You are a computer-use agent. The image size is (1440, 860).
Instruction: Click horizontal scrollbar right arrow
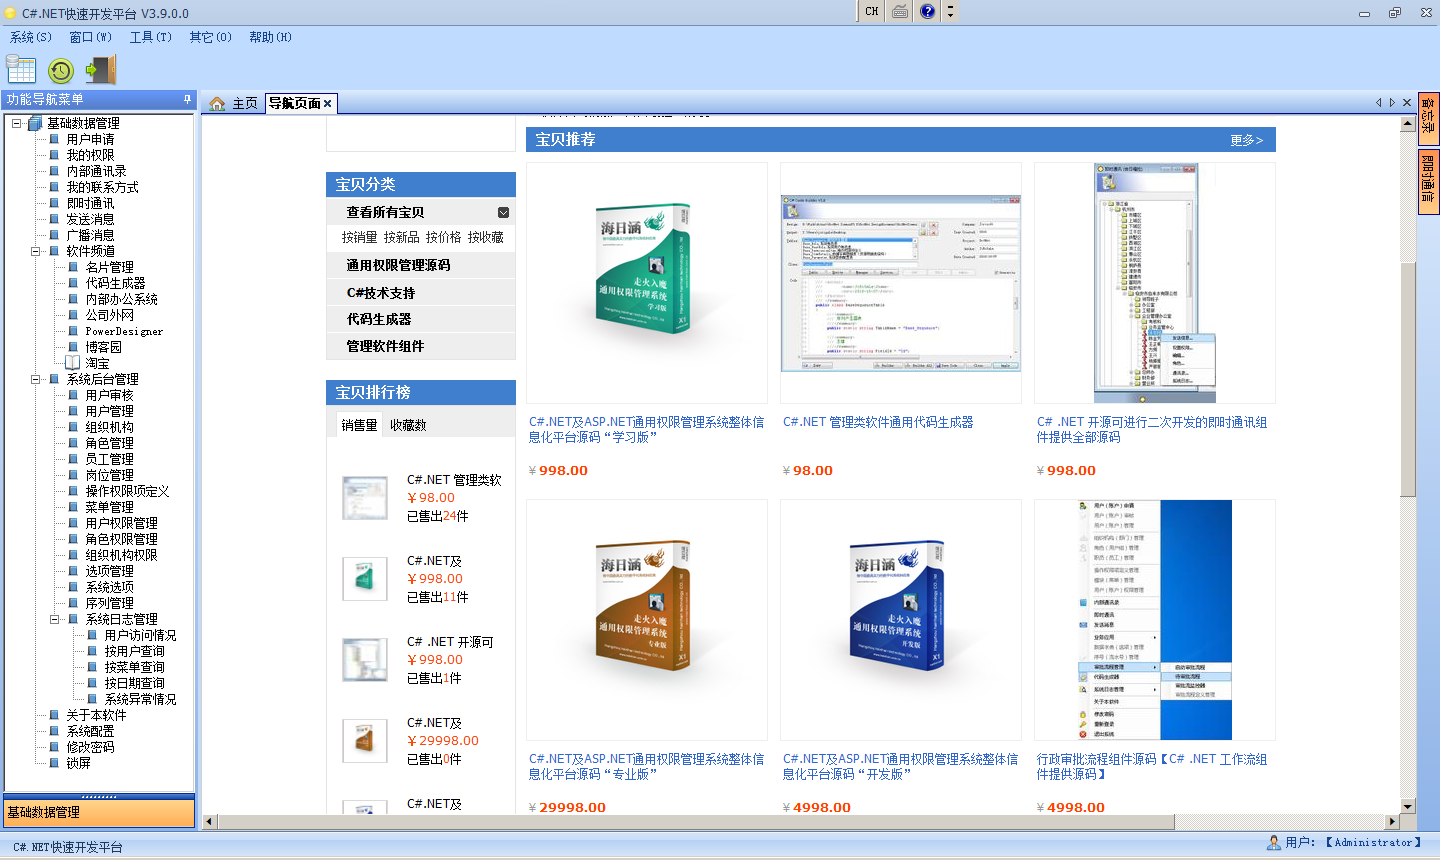[x=1392, y=822]
